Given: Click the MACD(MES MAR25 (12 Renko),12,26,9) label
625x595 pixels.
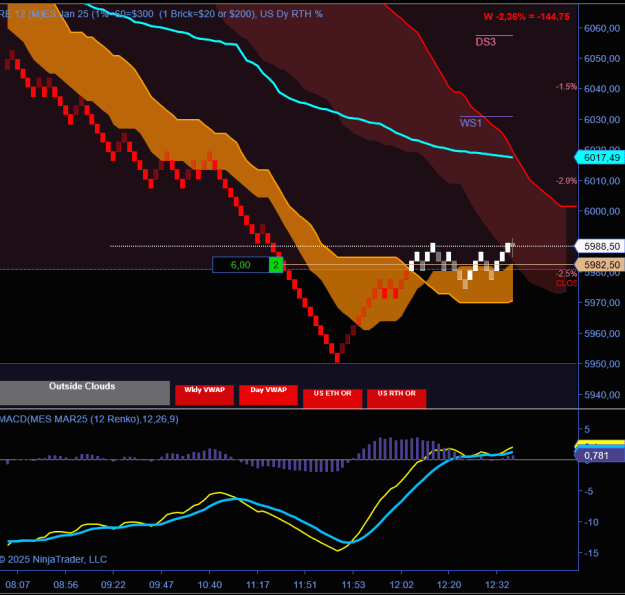Looking at the screenshot, I should (x=89, y=419).
